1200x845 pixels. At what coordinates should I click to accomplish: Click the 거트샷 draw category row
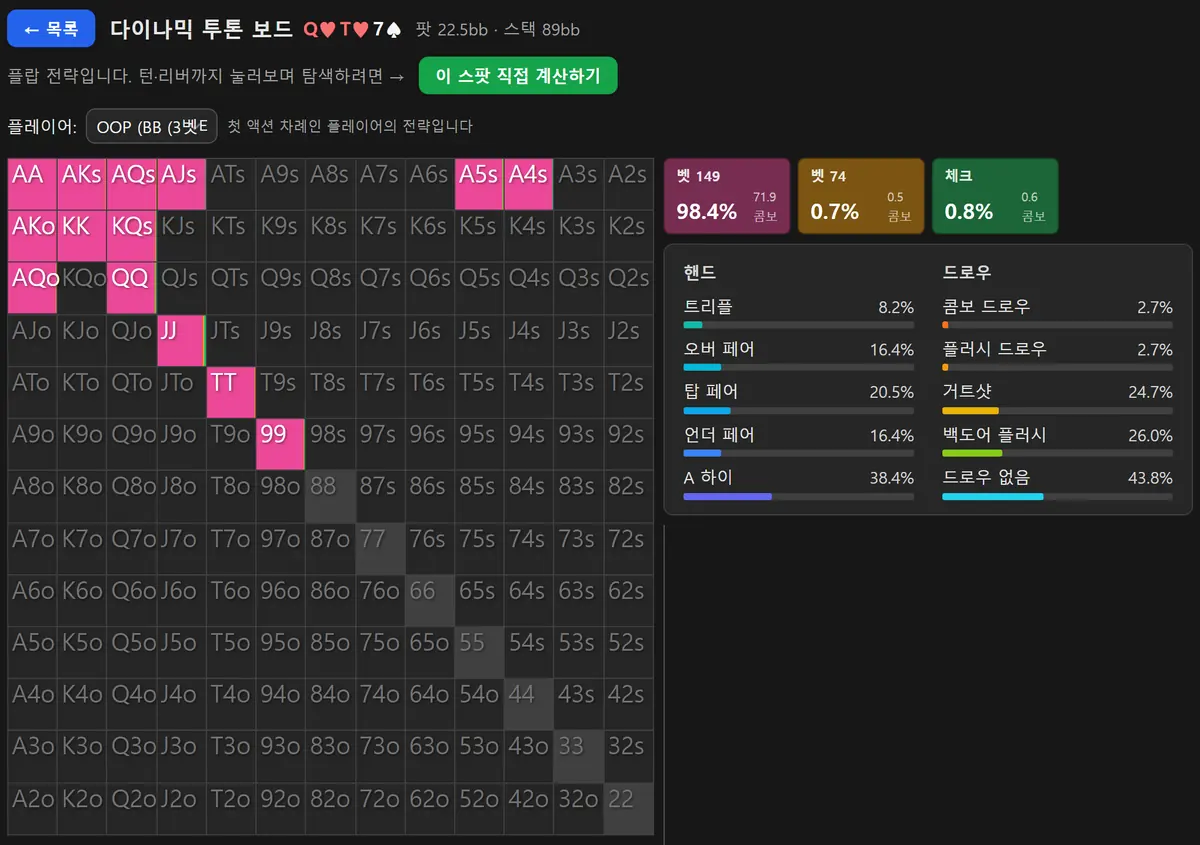1057,399
